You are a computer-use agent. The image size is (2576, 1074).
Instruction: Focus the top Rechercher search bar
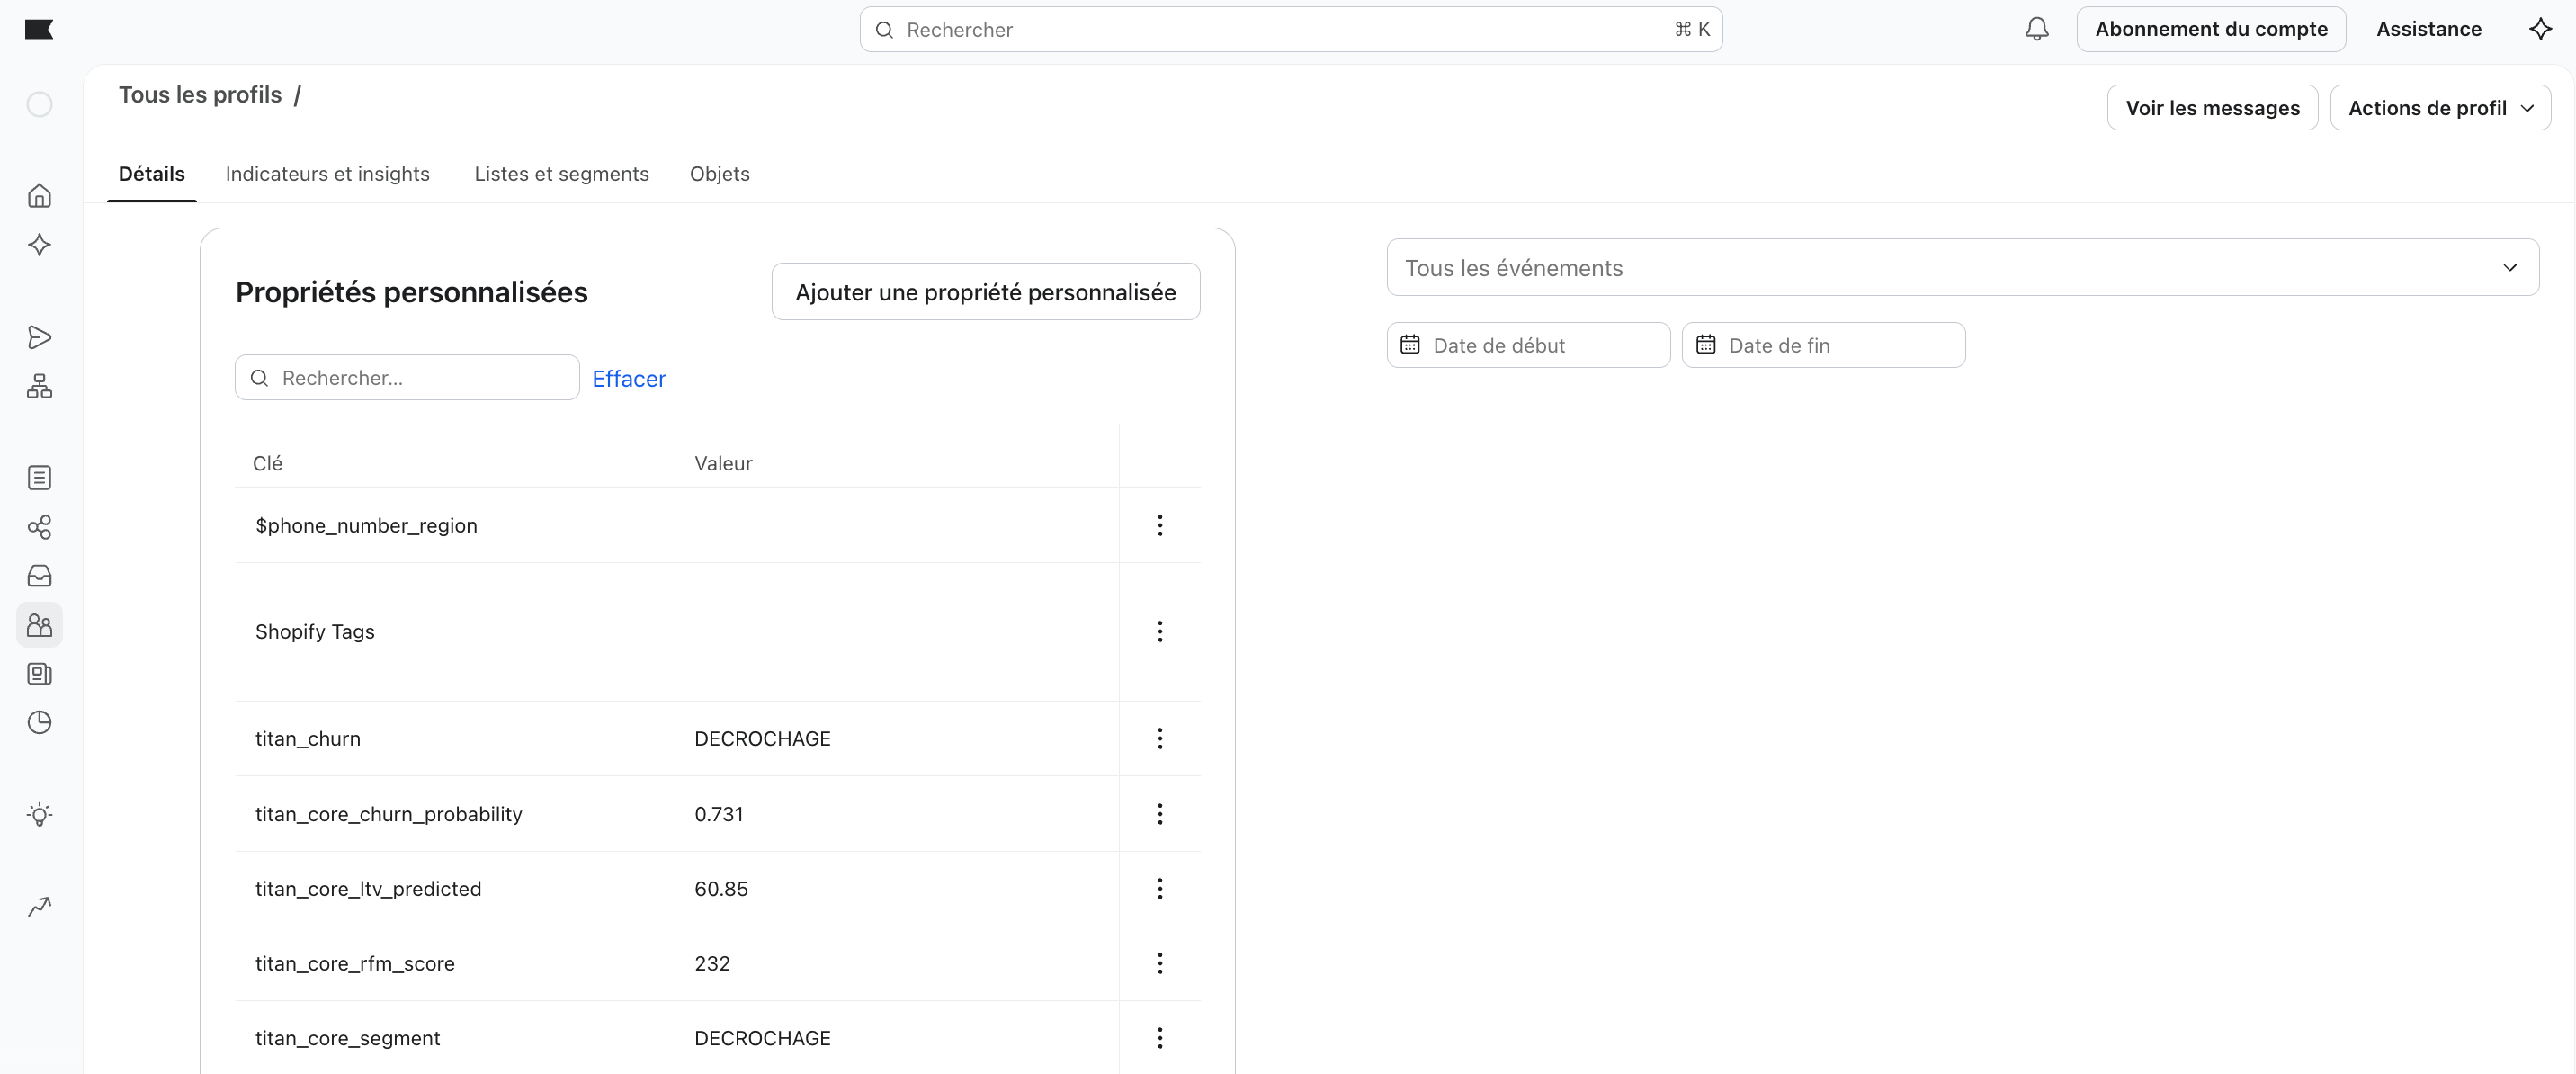click(1290, 29)
